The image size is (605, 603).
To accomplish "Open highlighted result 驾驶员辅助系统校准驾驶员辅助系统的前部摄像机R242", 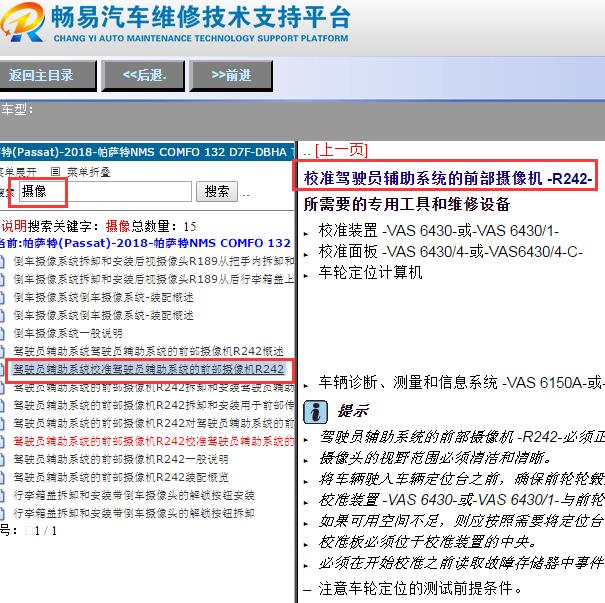I will coord(149,369).
